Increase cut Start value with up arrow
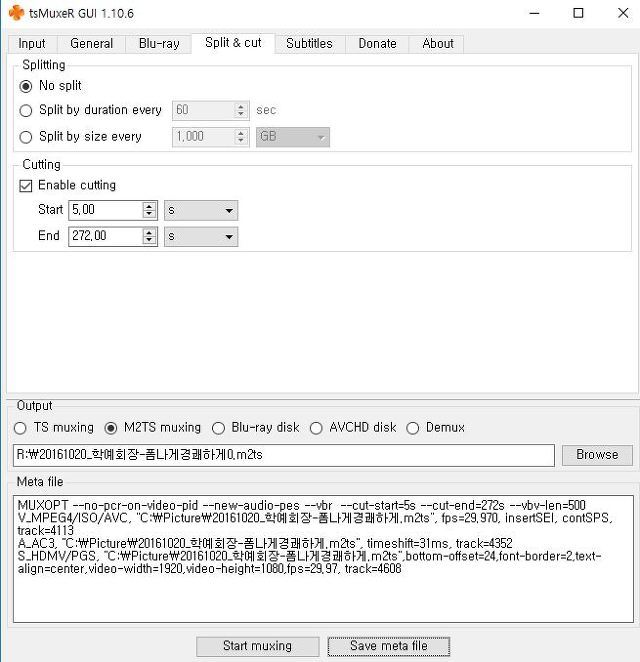The width and height of the screenshot is (640, 662). pyautogui.click(x=149, y=206)
